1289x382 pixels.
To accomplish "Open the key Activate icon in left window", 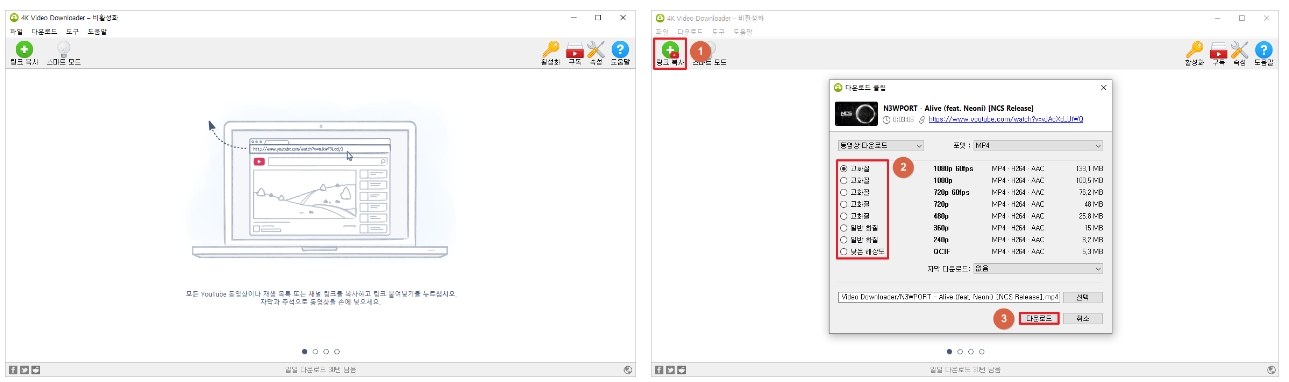I will coord(550,50).
